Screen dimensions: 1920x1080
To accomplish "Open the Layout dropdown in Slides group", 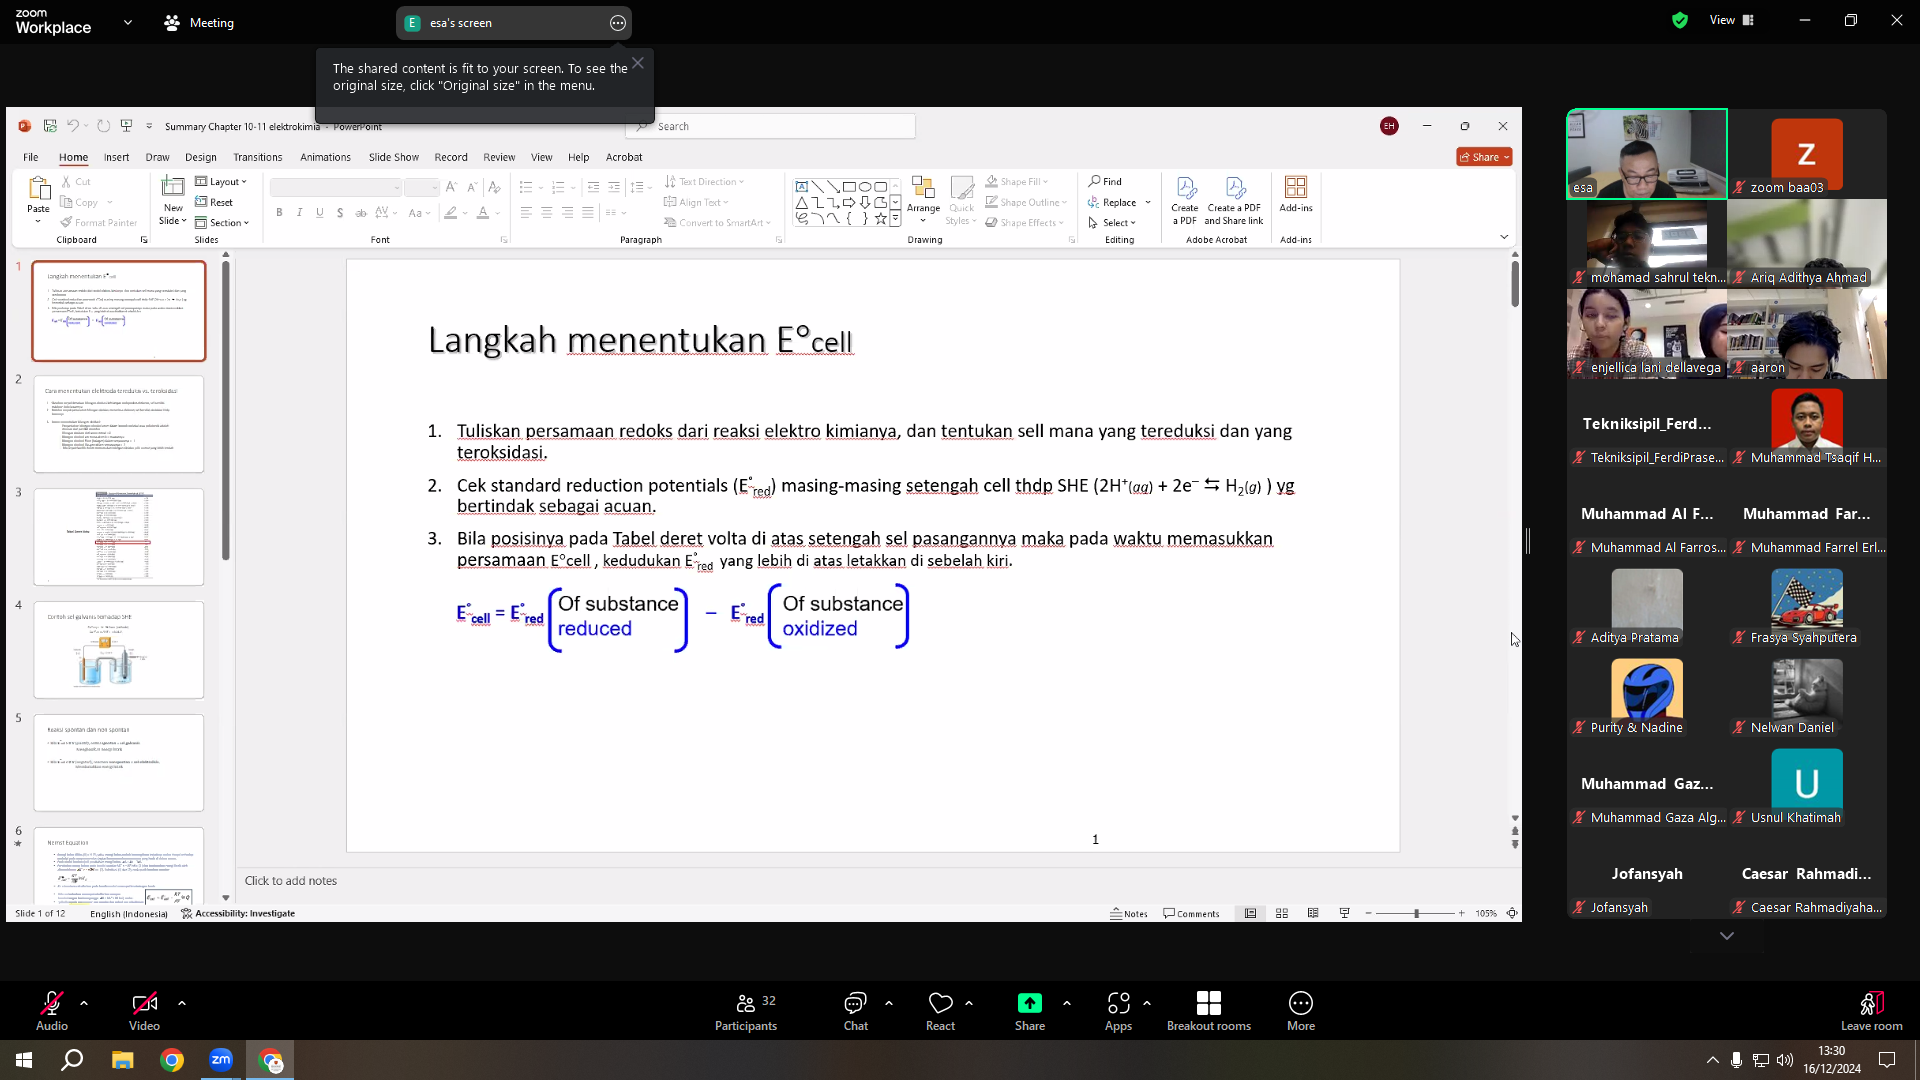I will (221, 182).
